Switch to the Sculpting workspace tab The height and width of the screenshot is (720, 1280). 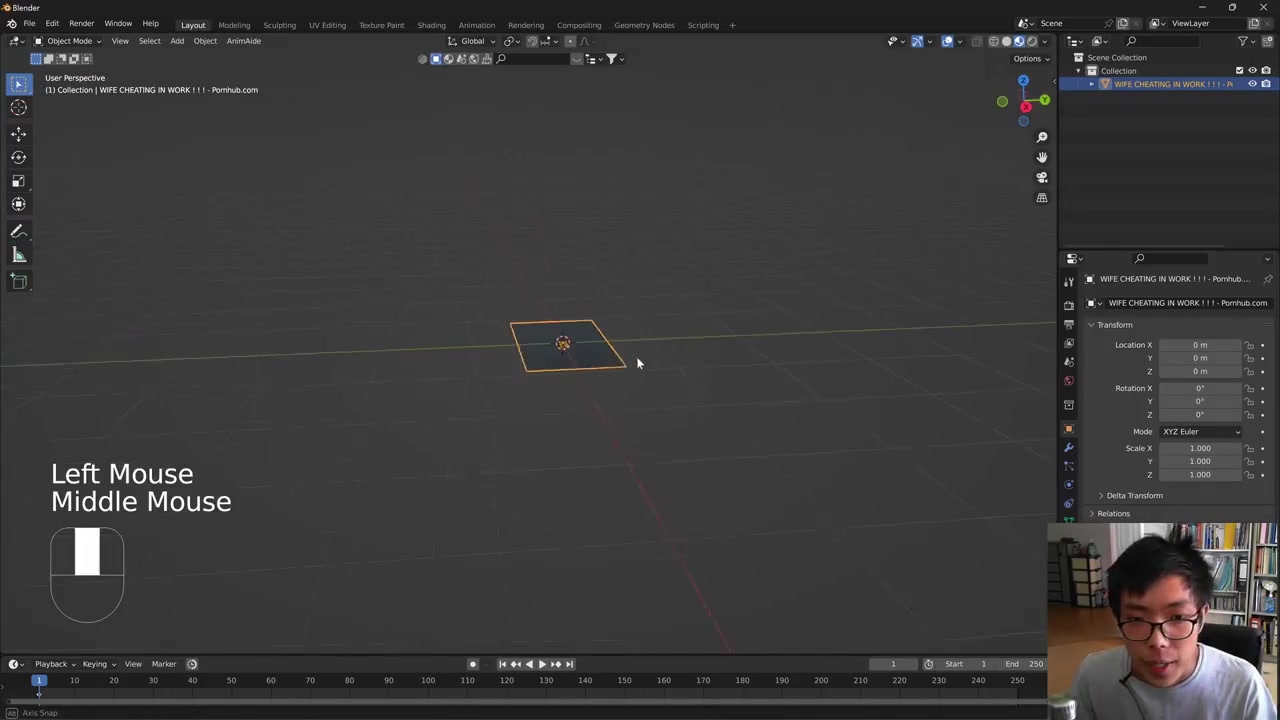pyautogui.click(x=279, y=25)
